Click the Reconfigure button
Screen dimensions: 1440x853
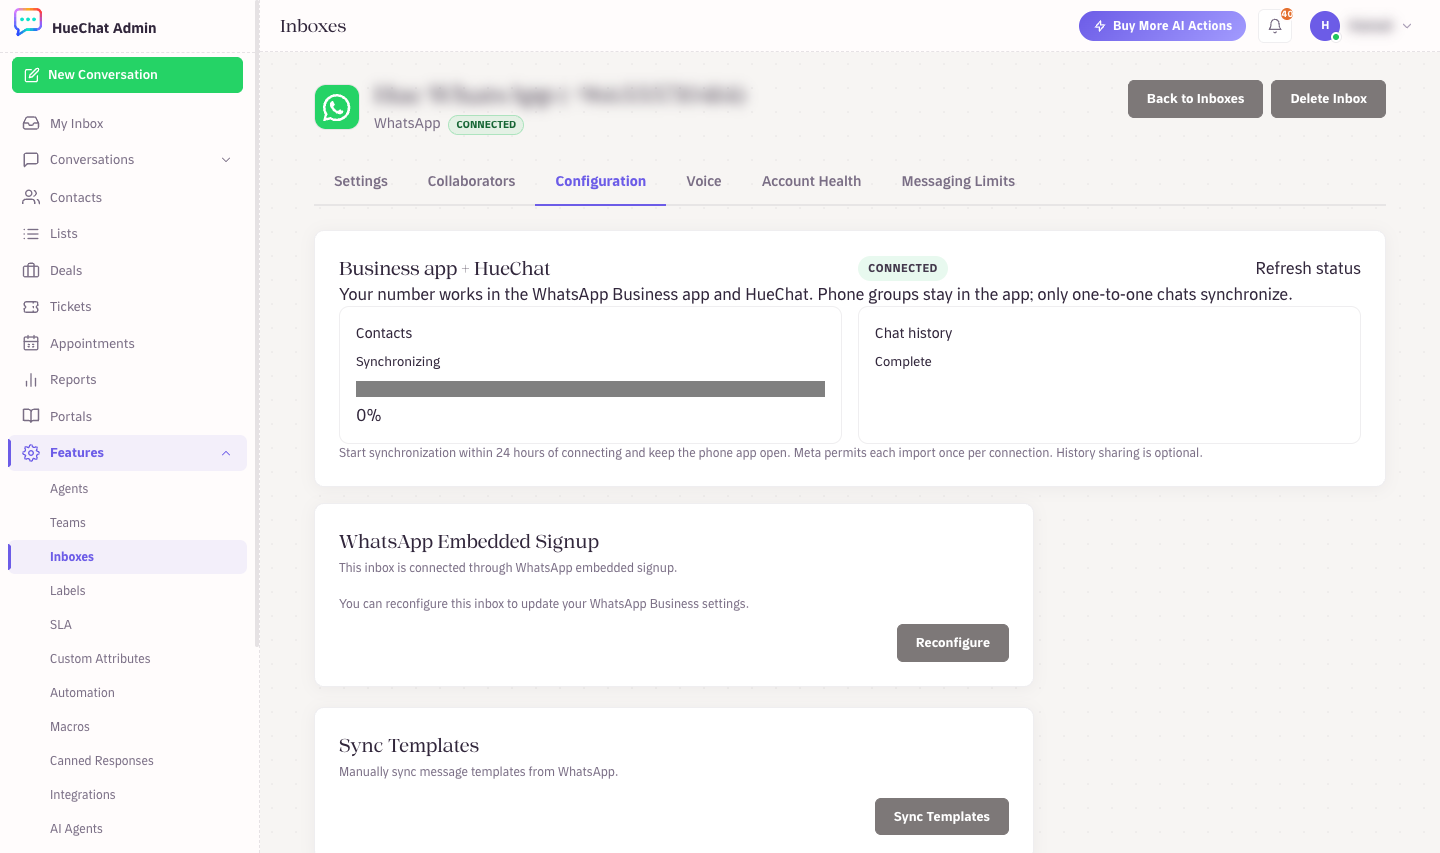[x=953, y=643]
